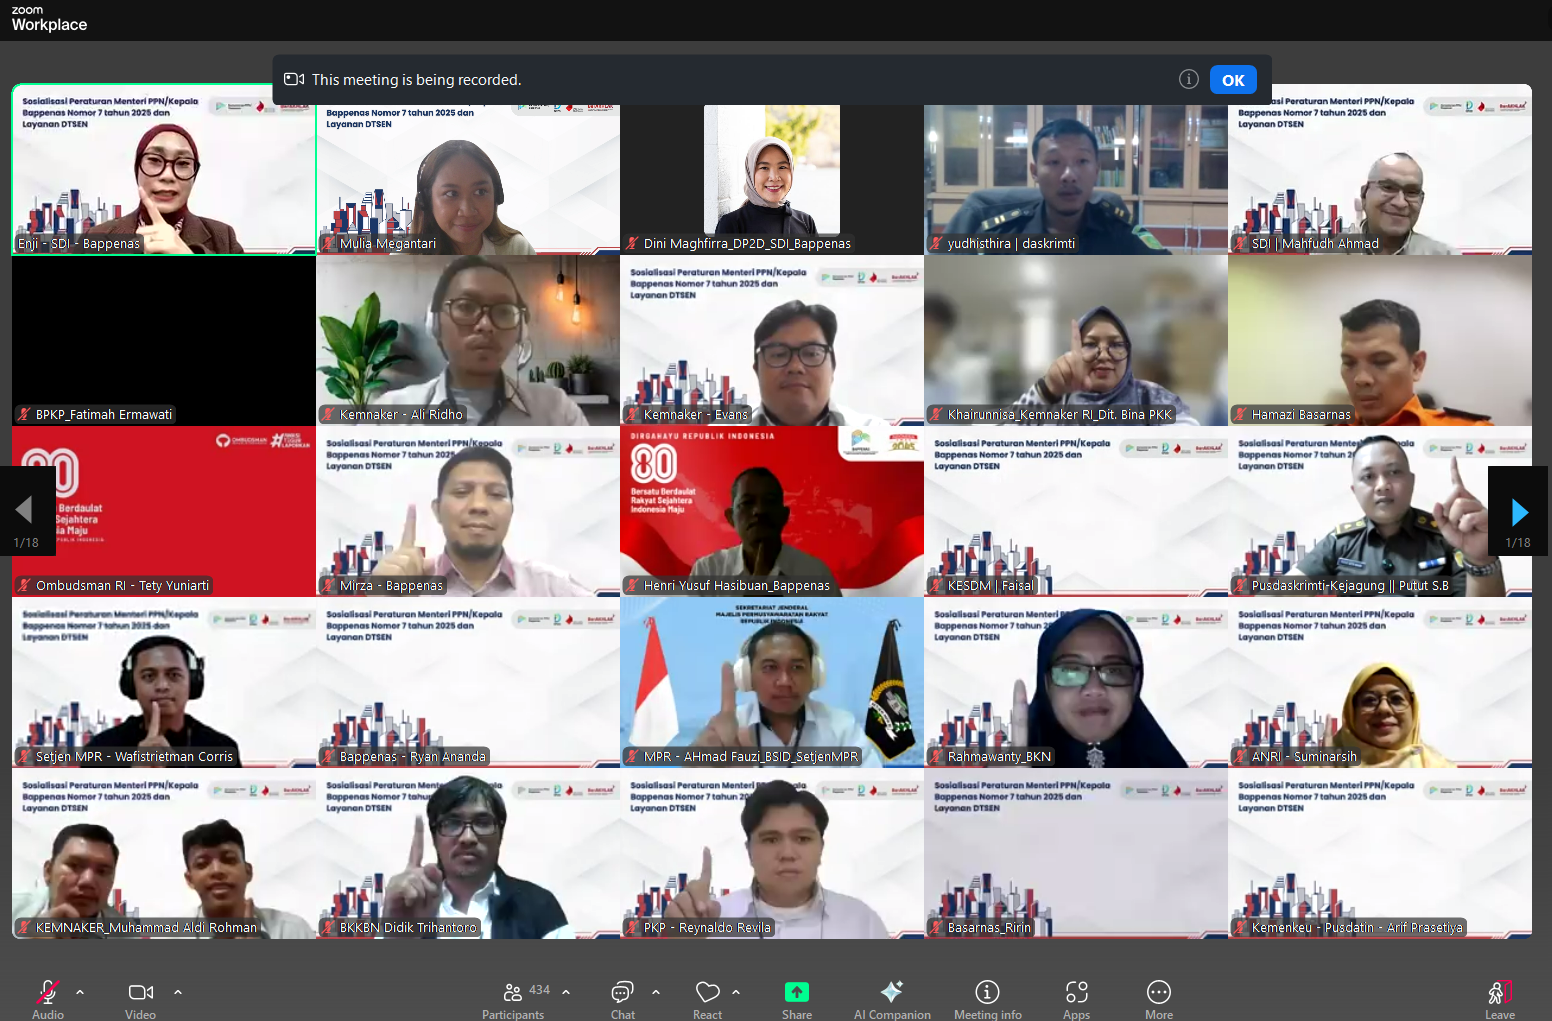Open the Video settings chevron
Image resolution: width=1552 pixels, height=1021 pixels.
178,993
